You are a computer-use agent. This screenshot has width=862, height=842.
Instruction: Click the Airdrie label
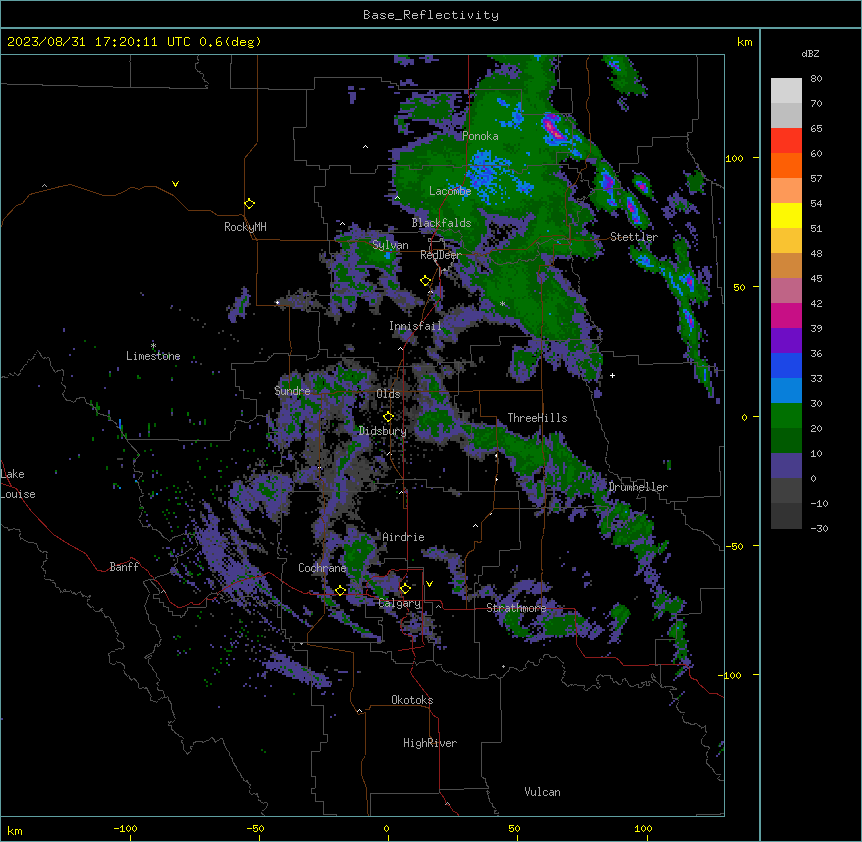403,537
